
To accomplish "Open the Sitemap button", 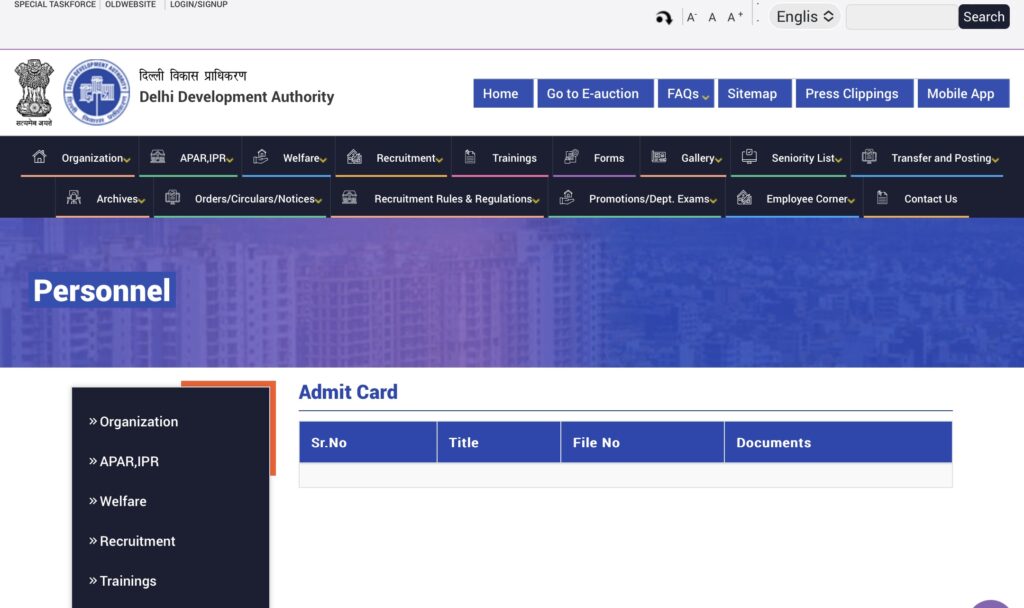I will 754,93.
